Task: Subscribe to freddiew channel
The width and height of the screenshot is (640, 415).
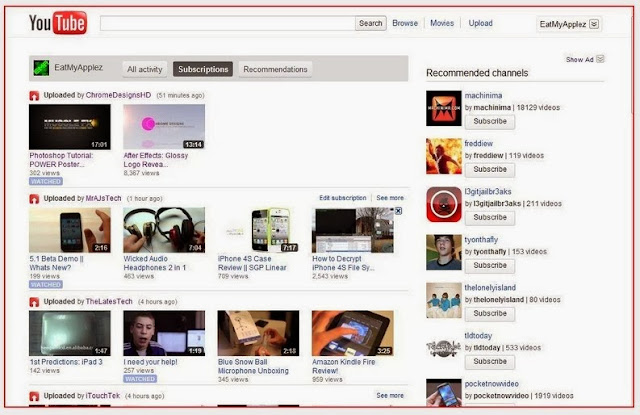Action: coord(490,169)
